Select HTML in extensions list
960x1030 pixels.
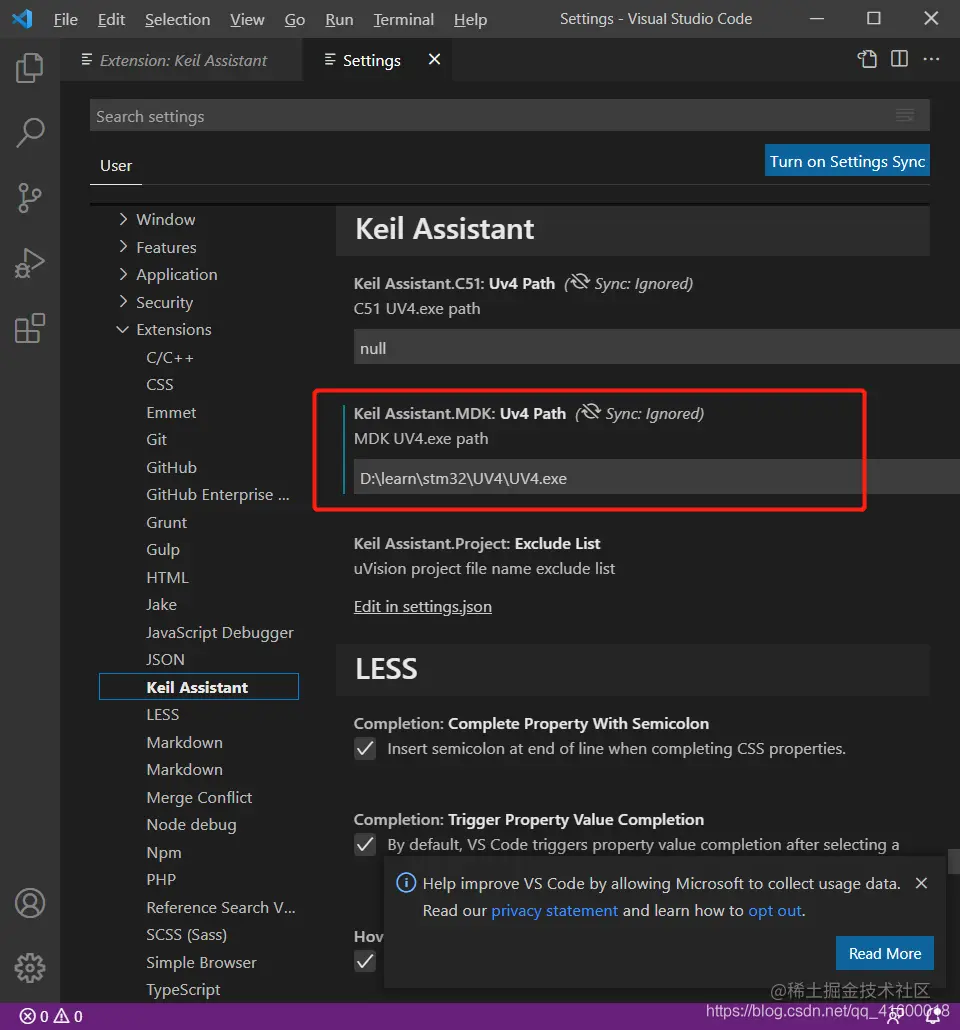[x=167, y=577]
